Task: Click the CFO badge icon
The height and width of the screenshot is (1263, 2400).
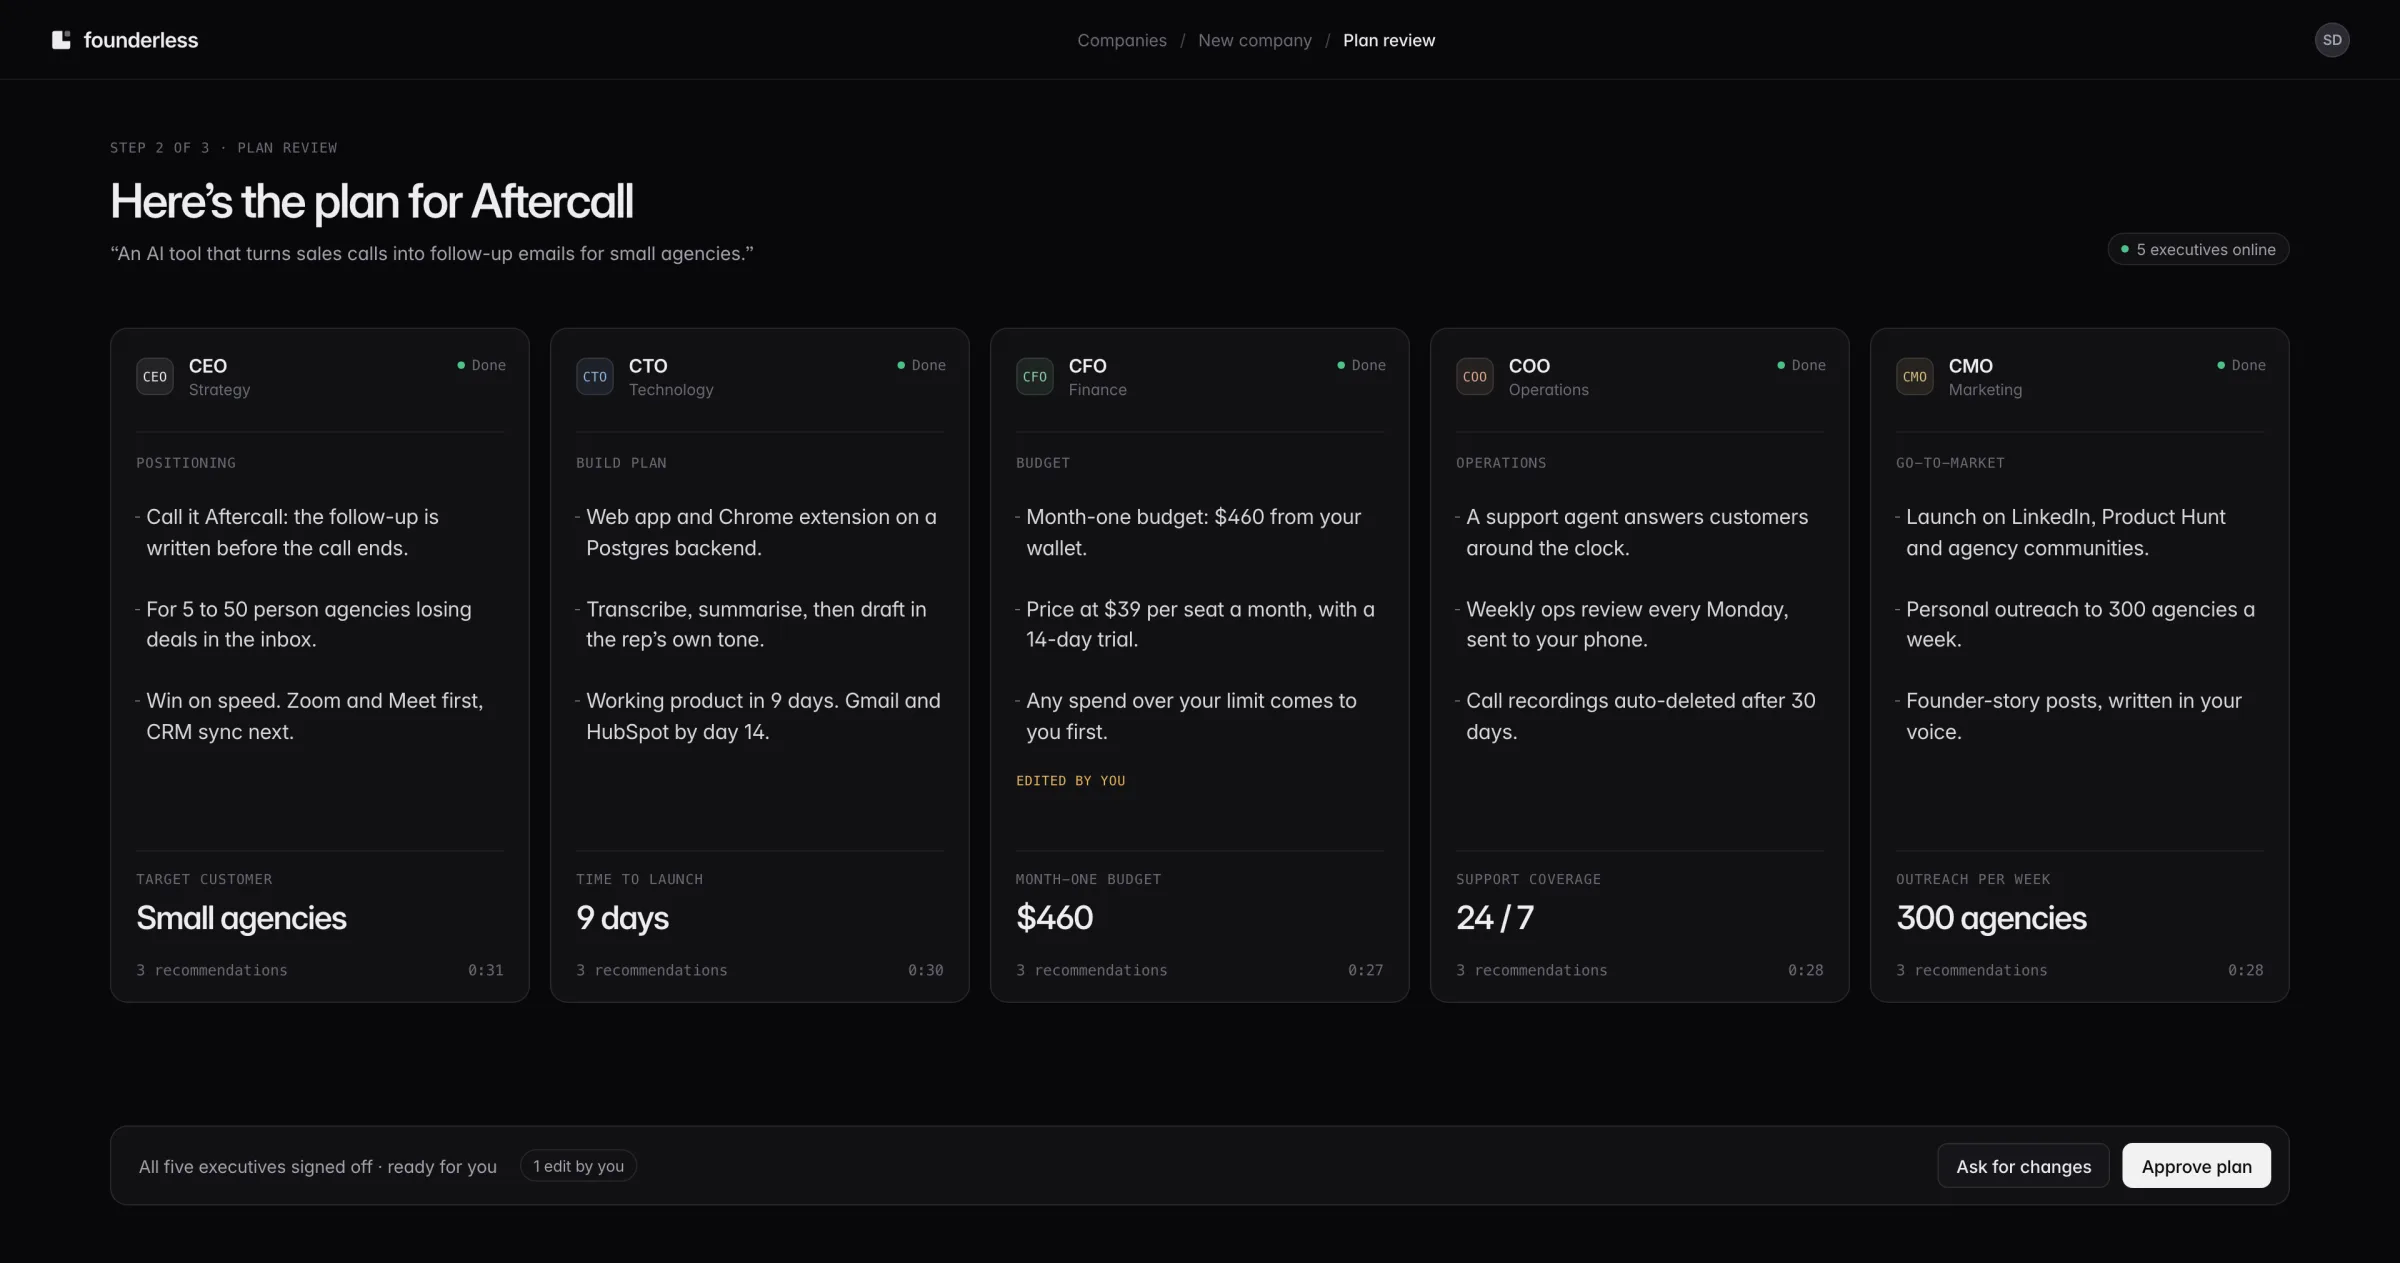Action: tap(1035, 377)
